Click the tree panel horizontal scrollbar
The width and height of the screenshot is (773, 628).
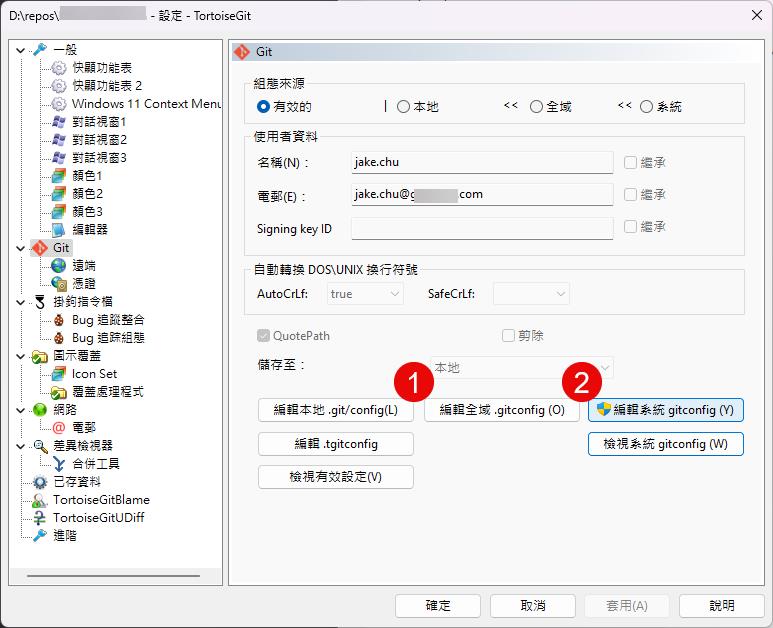113,576
